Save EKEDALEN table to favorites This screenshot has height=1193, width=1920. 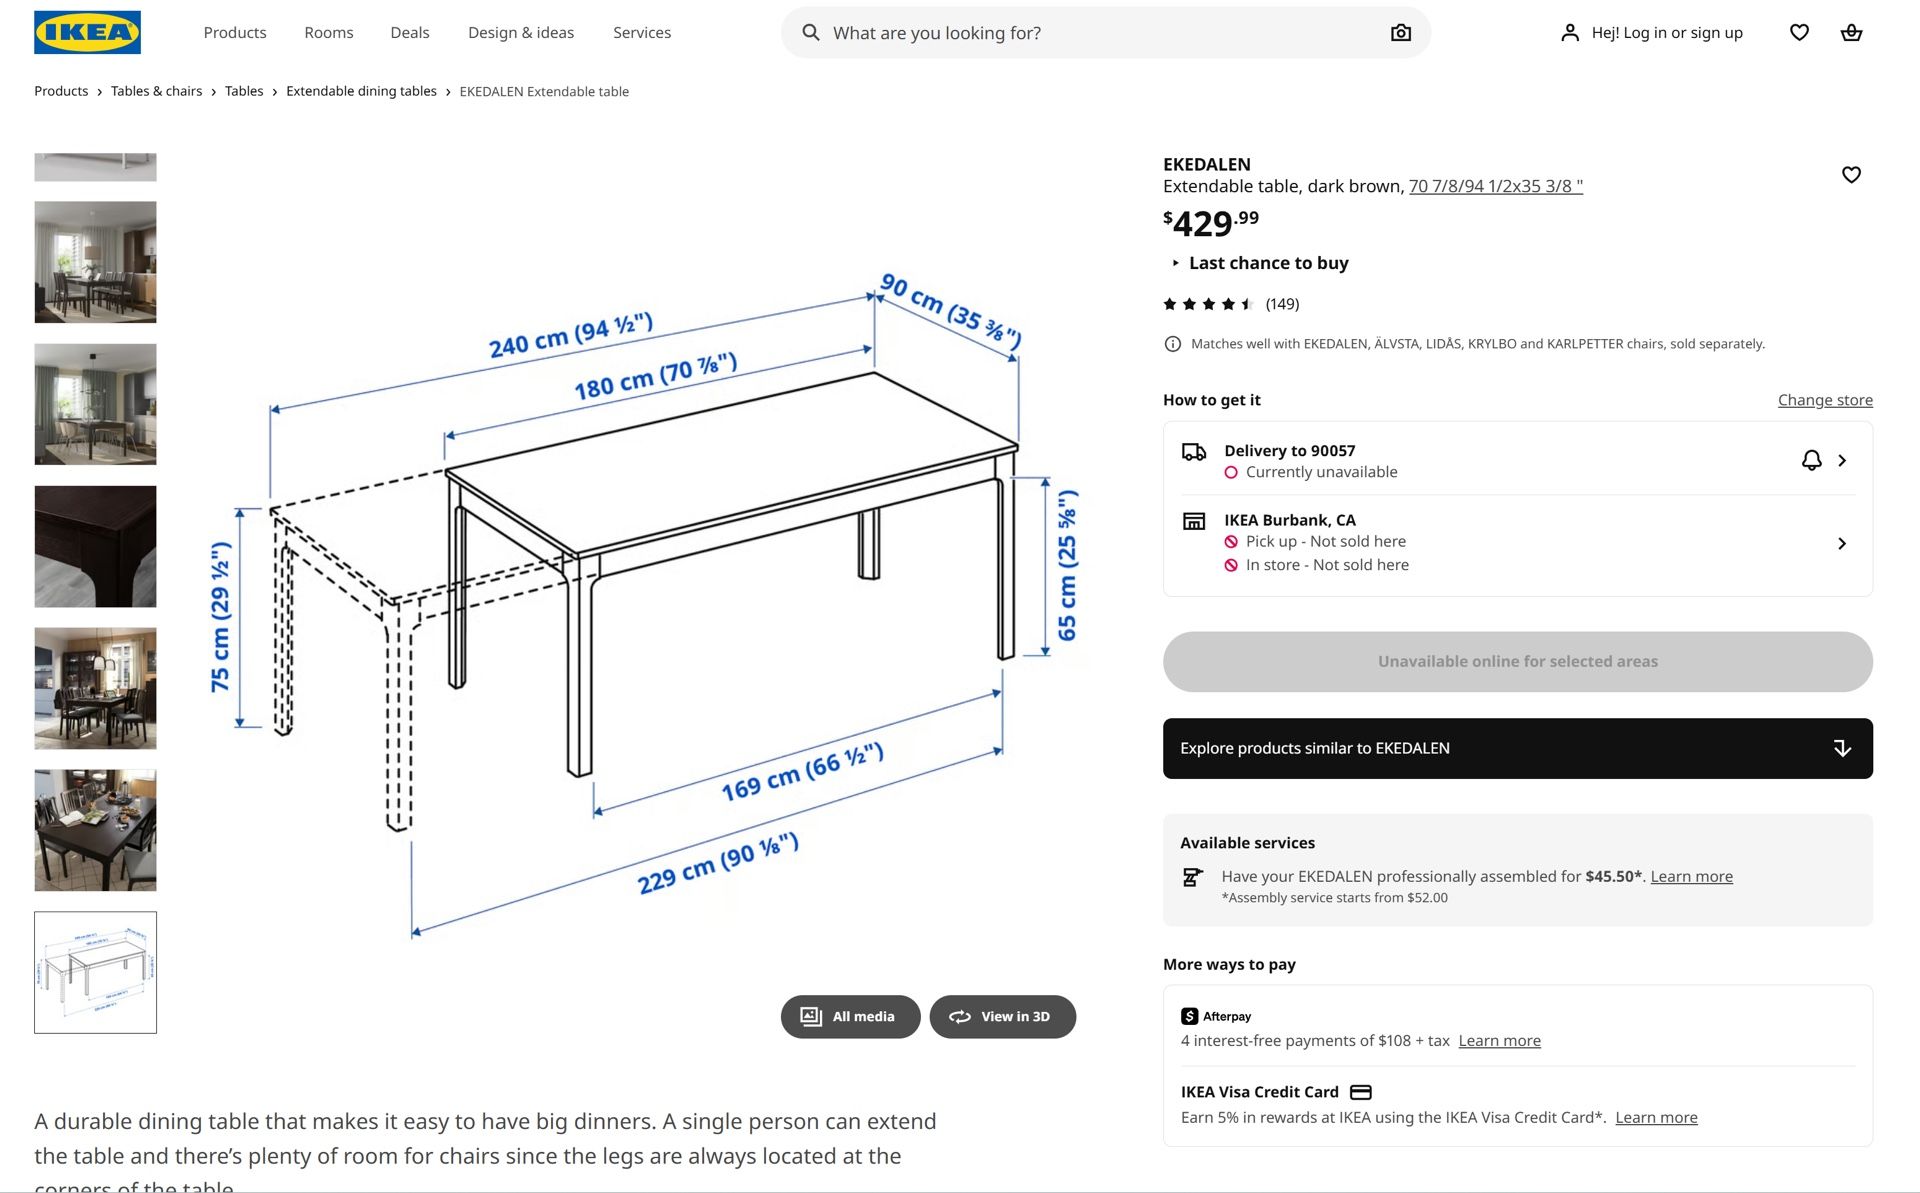tap(1852, 174)
